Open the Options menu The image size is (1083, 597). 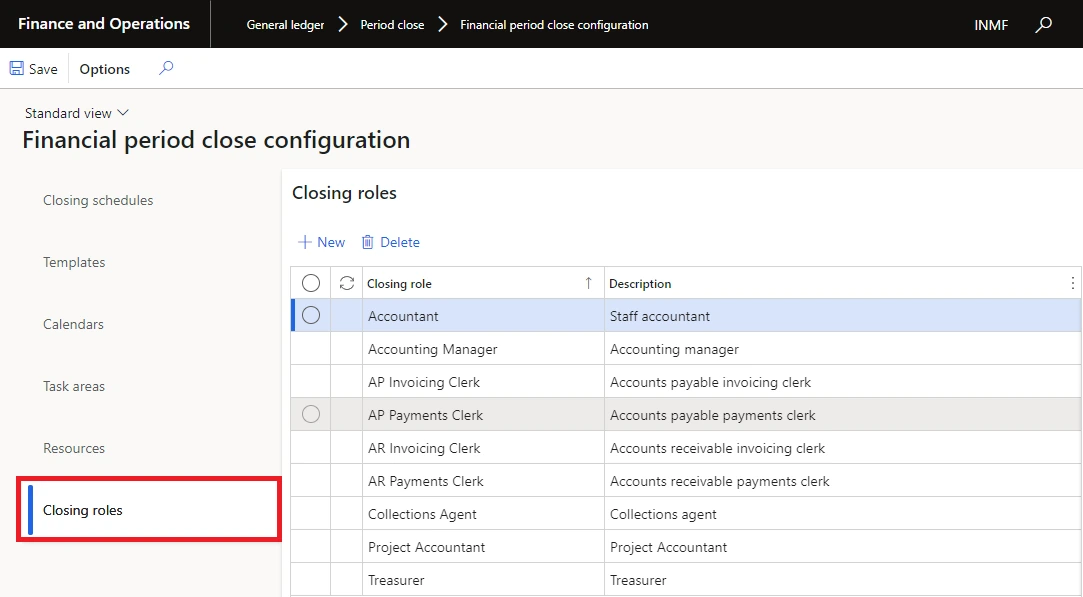(x=104, y=69)
